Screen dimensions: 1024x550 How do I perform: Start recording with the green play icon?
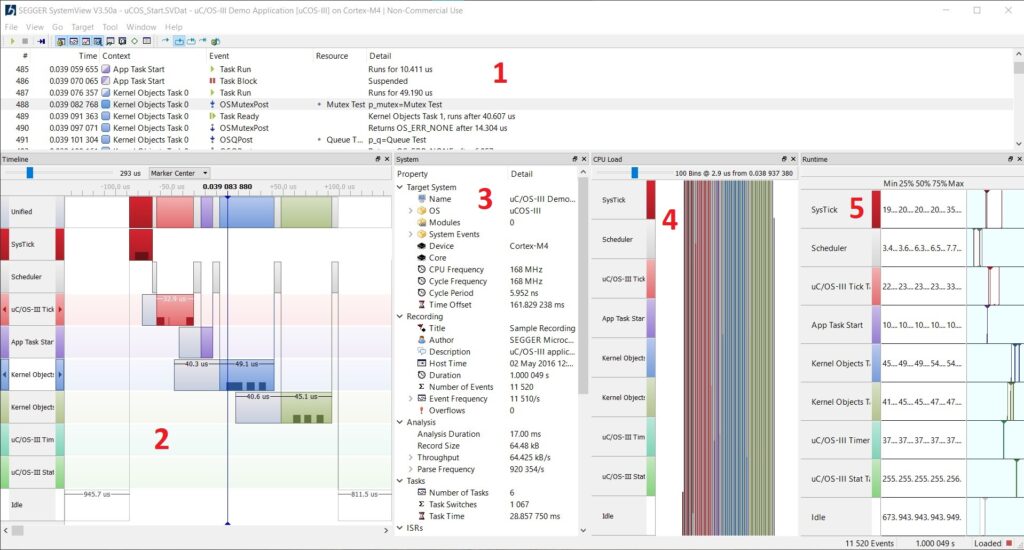click(x=12, y=41)
